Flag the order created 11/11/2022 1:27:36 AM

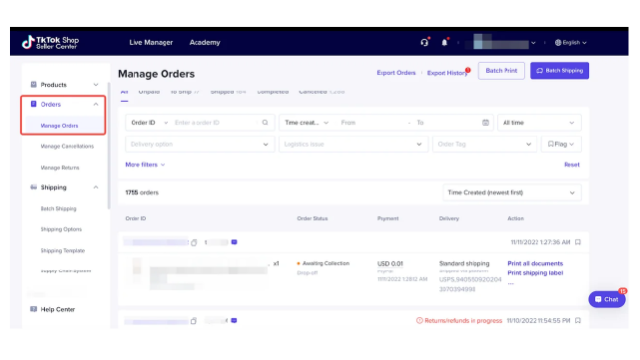578,242
